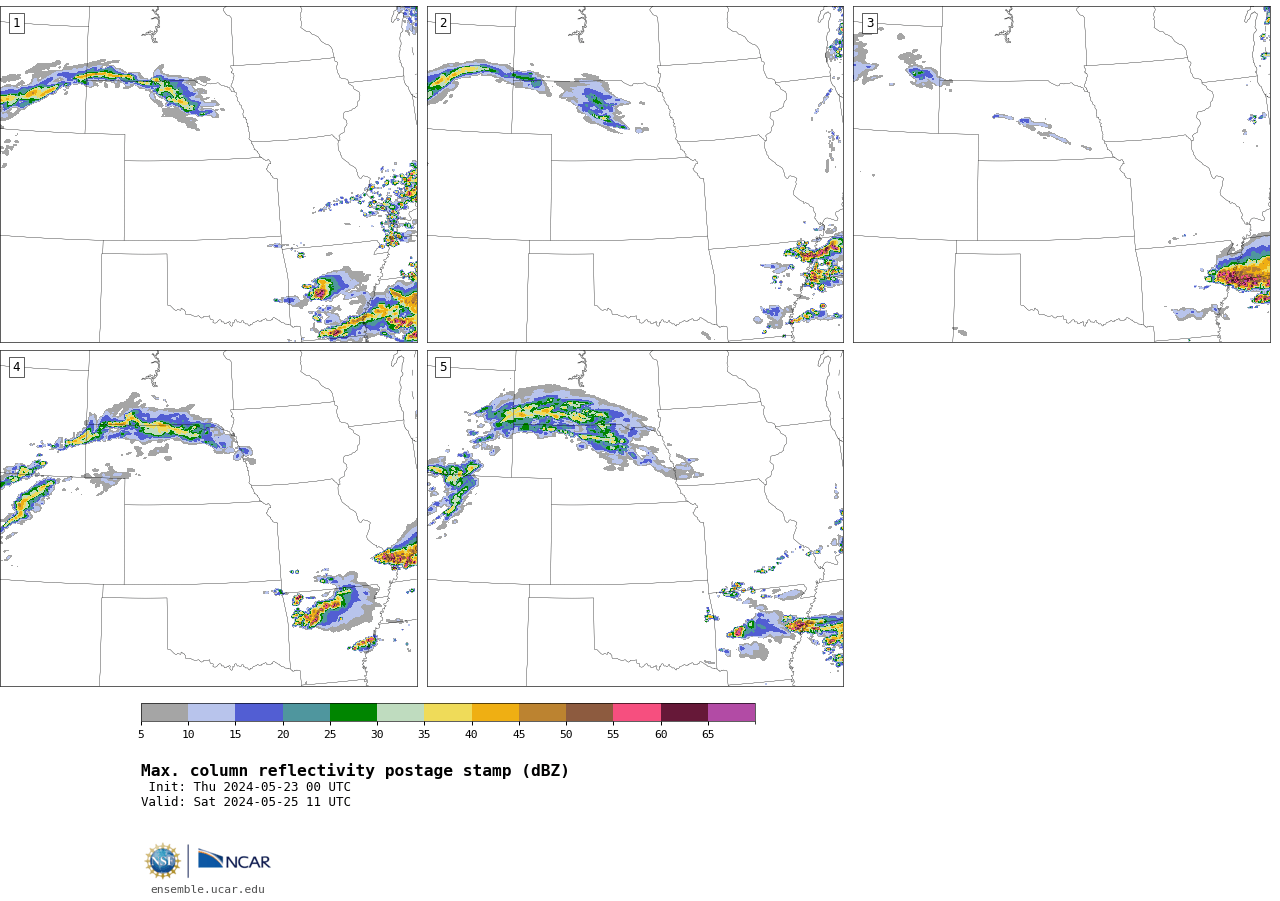This screenshot has width=1280, height=901.
Task: Click the brown 50-55 dBZ swatch
Action: pyautogui.click(x=589, y=712)
